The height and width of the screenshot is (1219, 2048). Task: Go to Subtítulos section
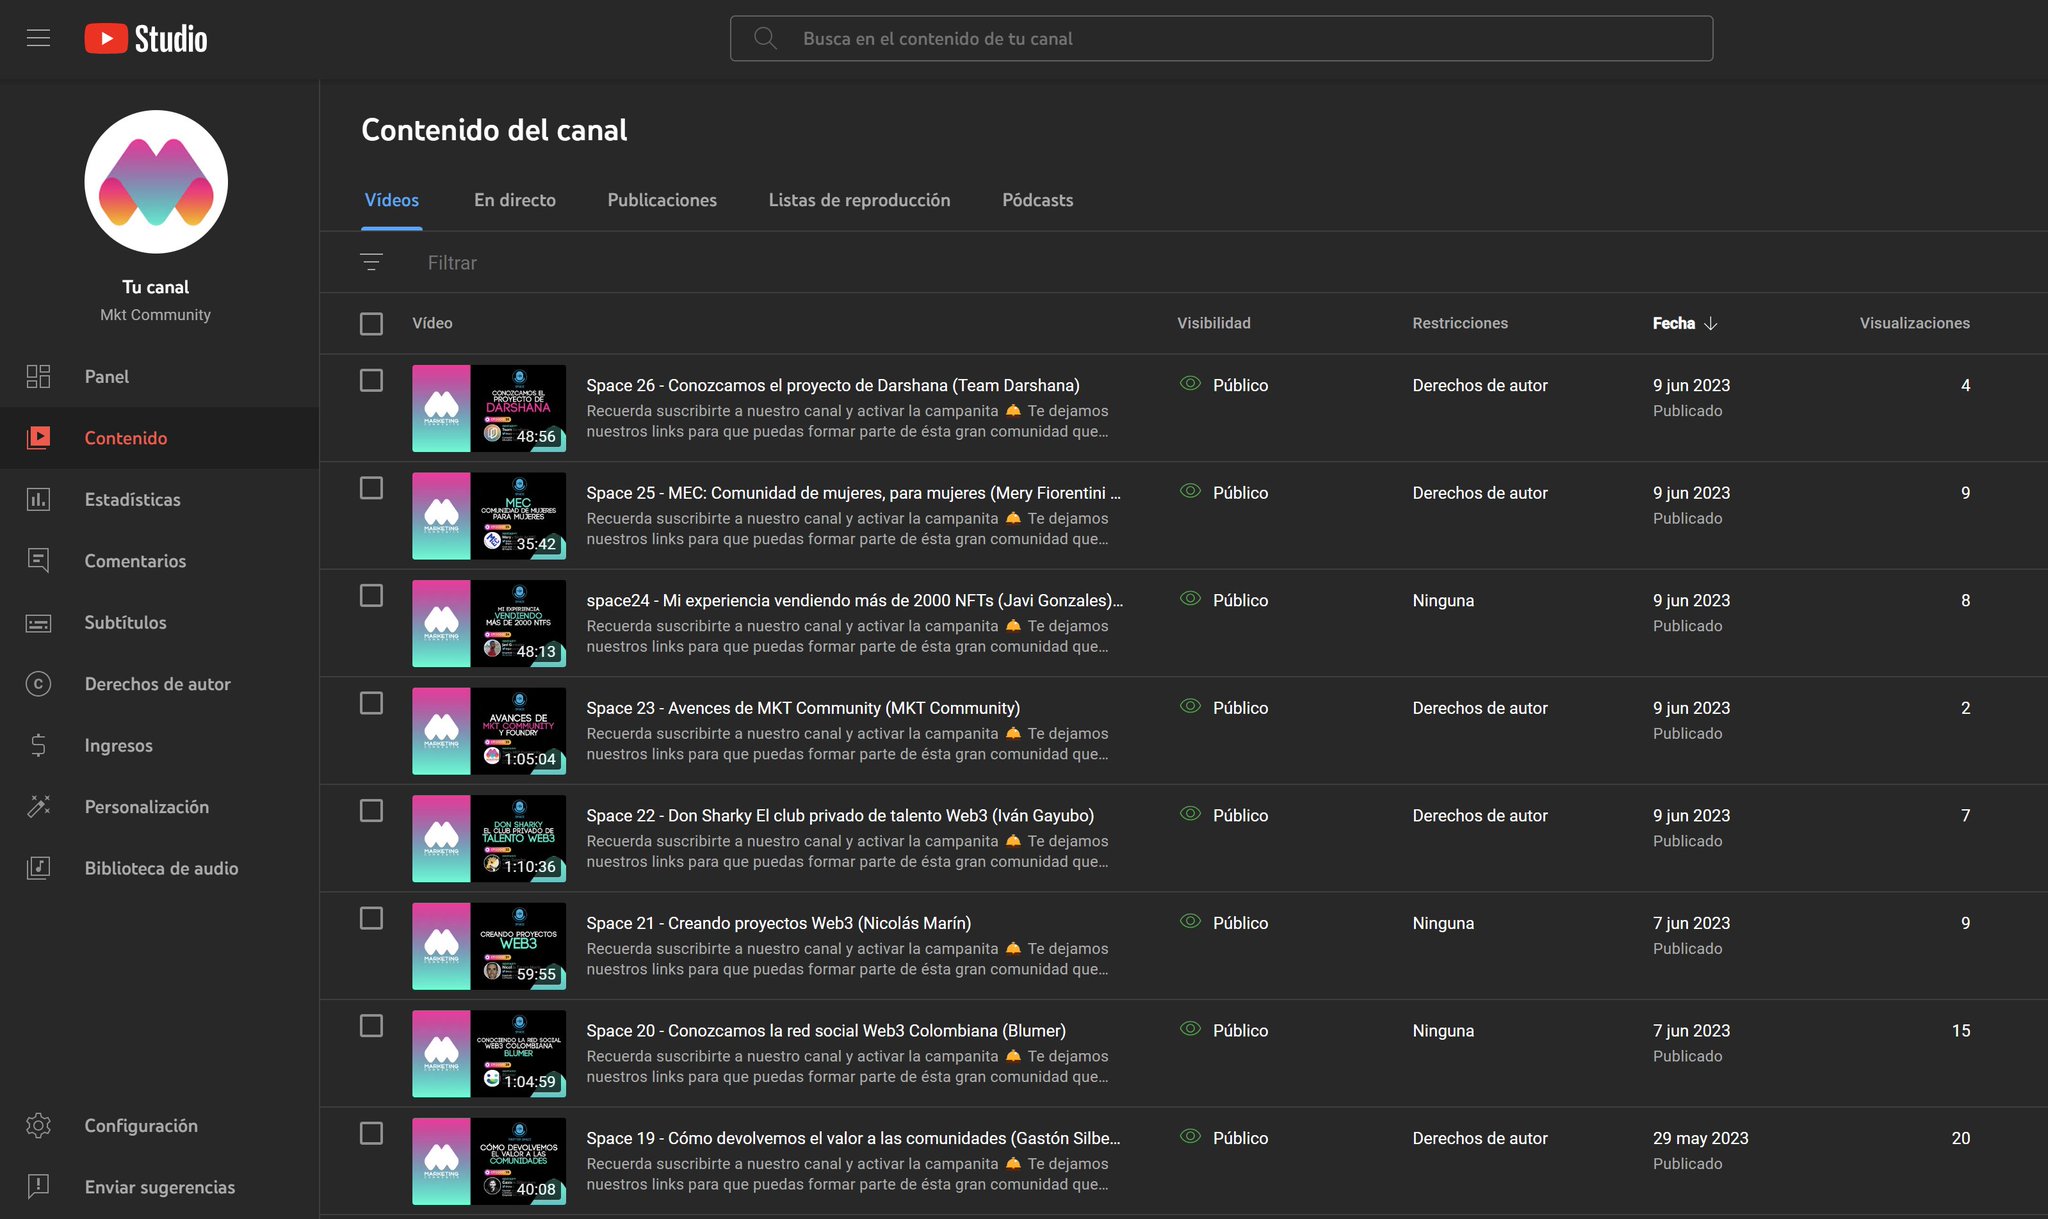coord(125,622)
